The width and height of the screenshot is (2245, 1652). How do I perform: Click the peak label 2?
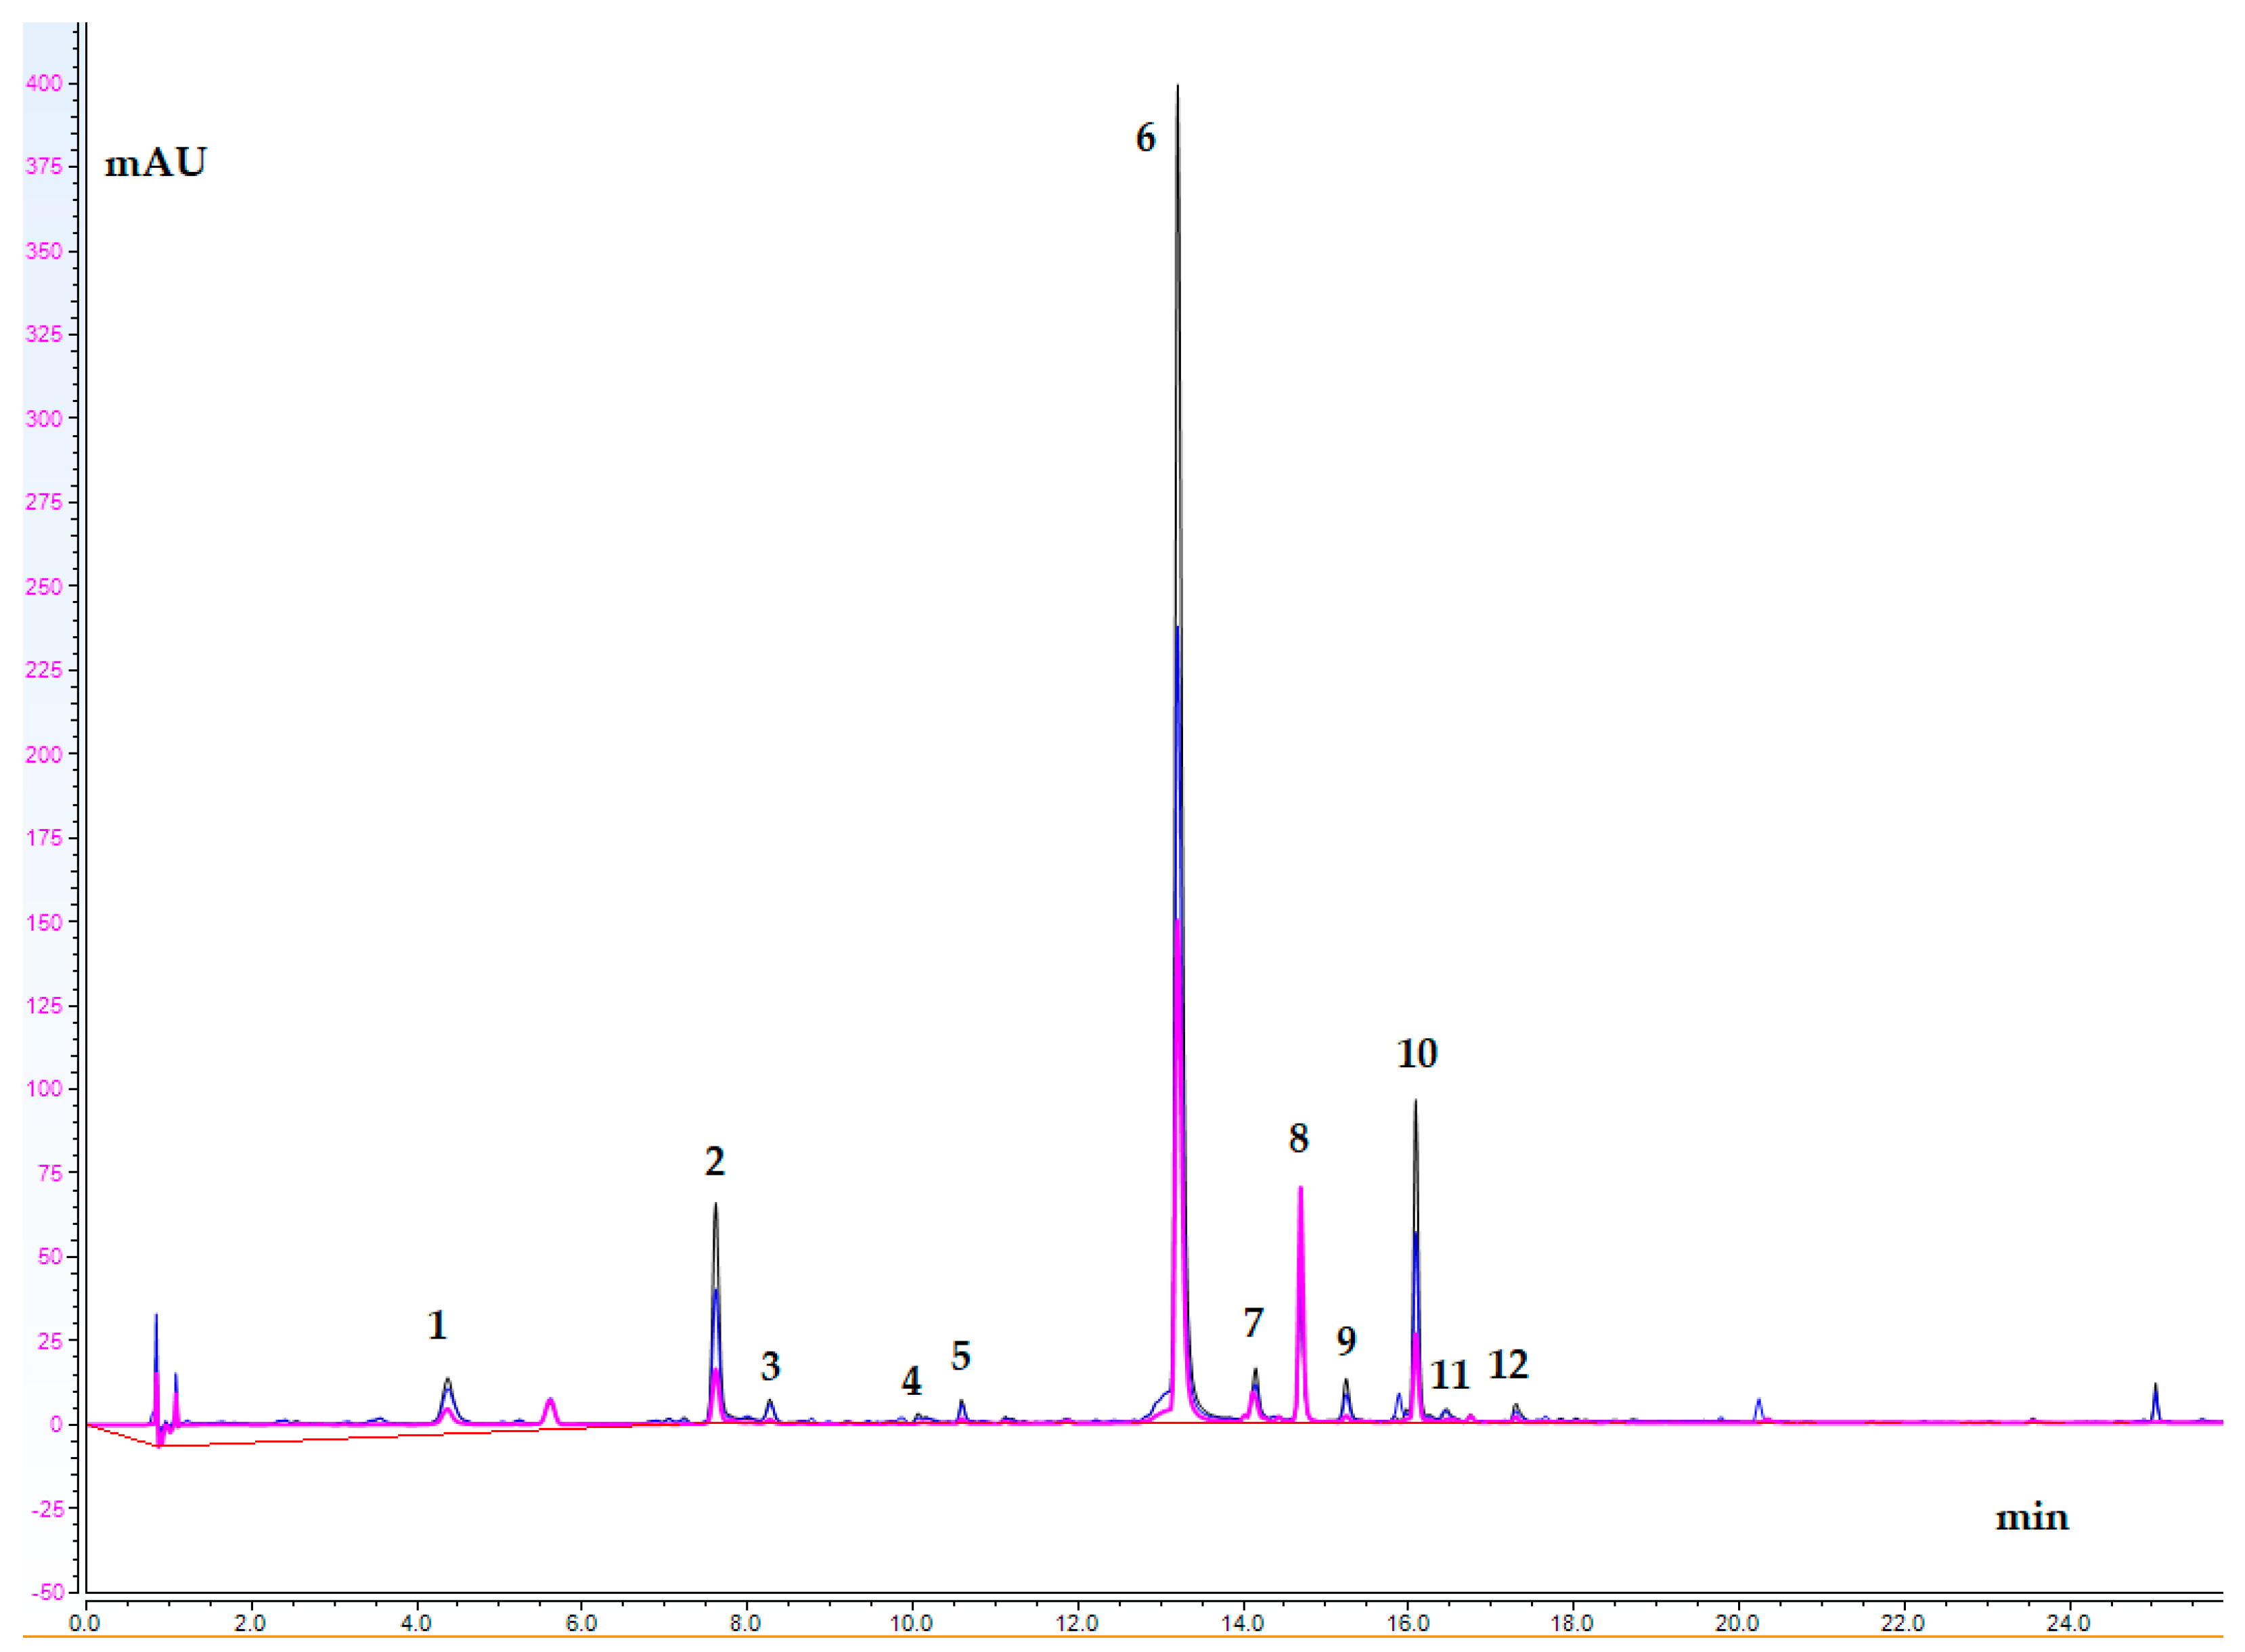[714, 1161]
